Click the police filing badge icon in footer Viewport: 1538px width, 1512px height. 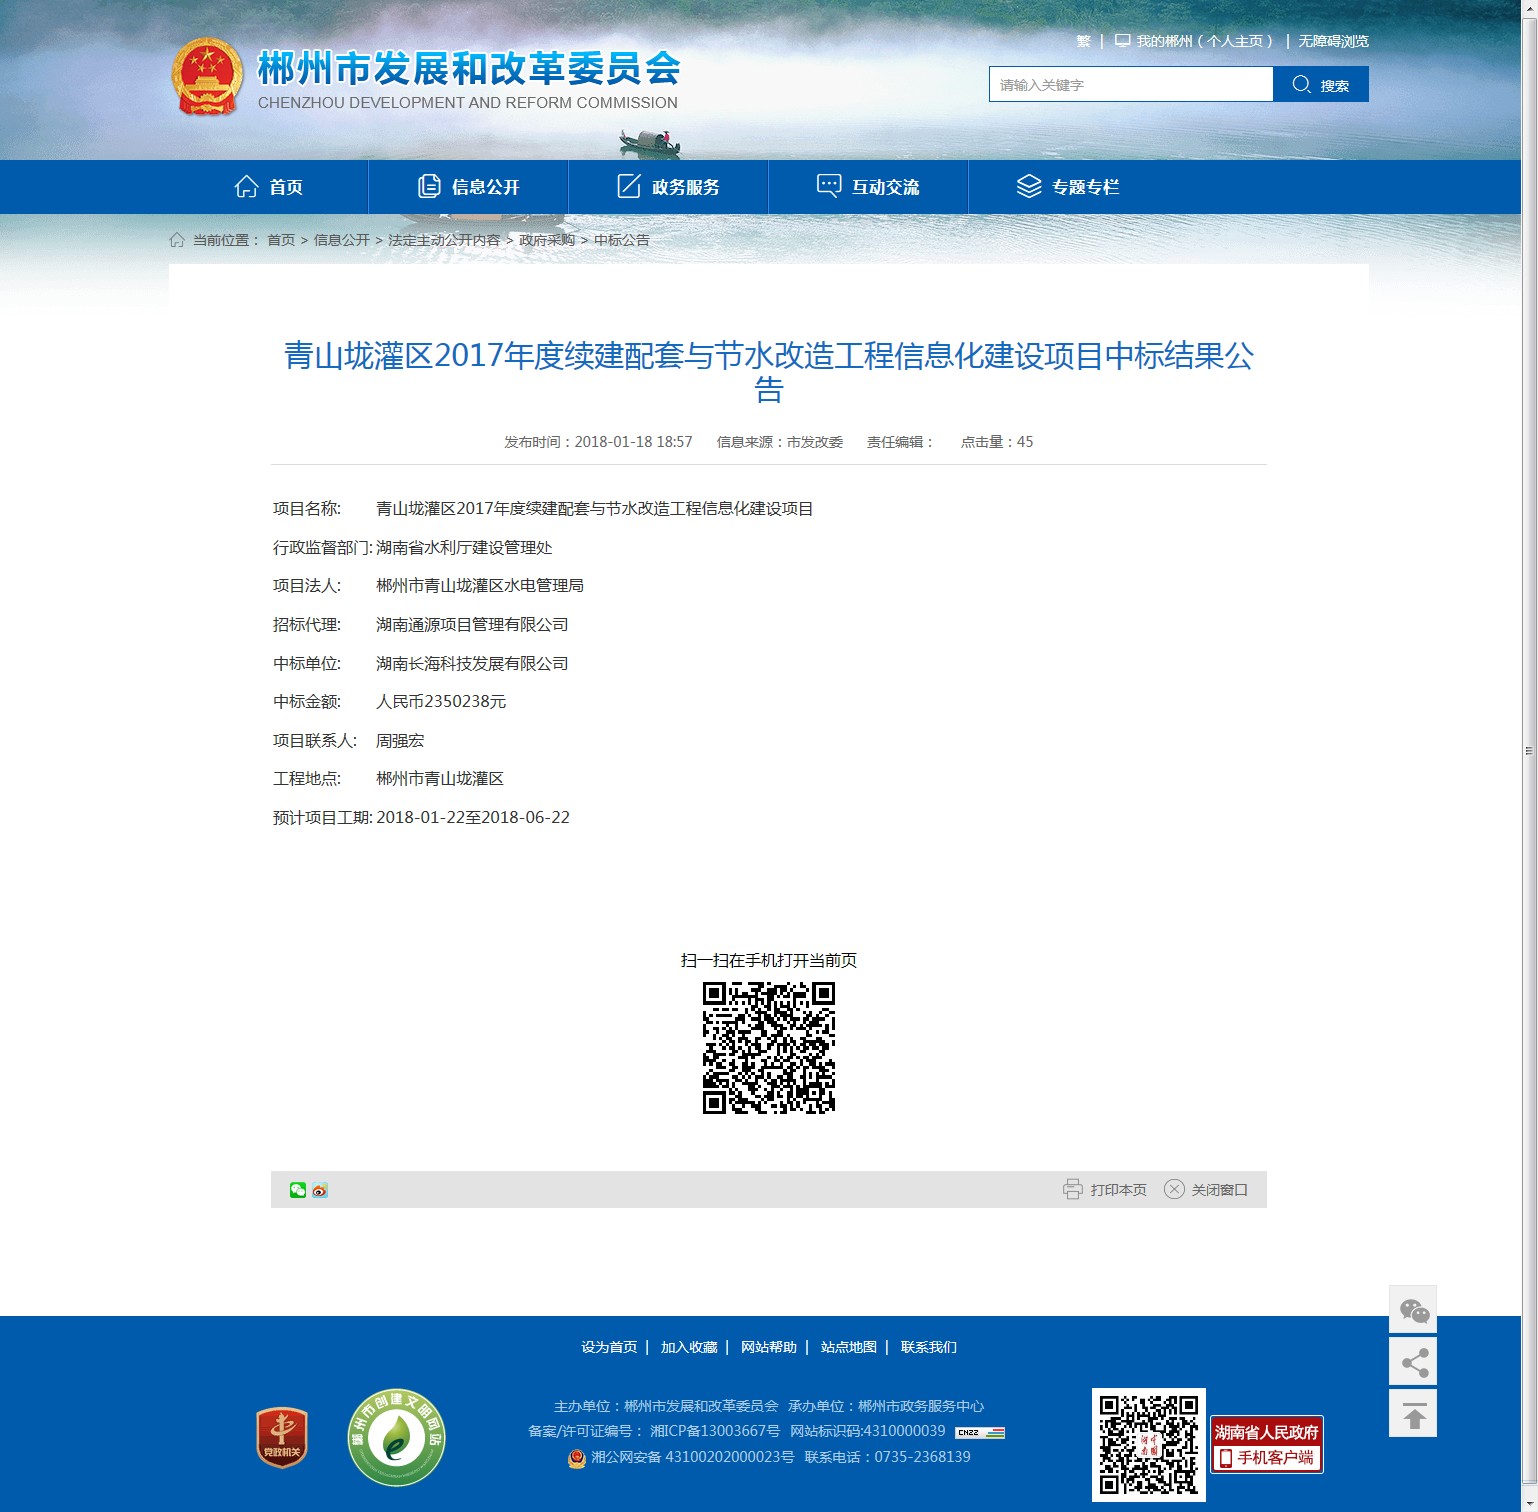pyautogui.click(x=576, y=1458)
